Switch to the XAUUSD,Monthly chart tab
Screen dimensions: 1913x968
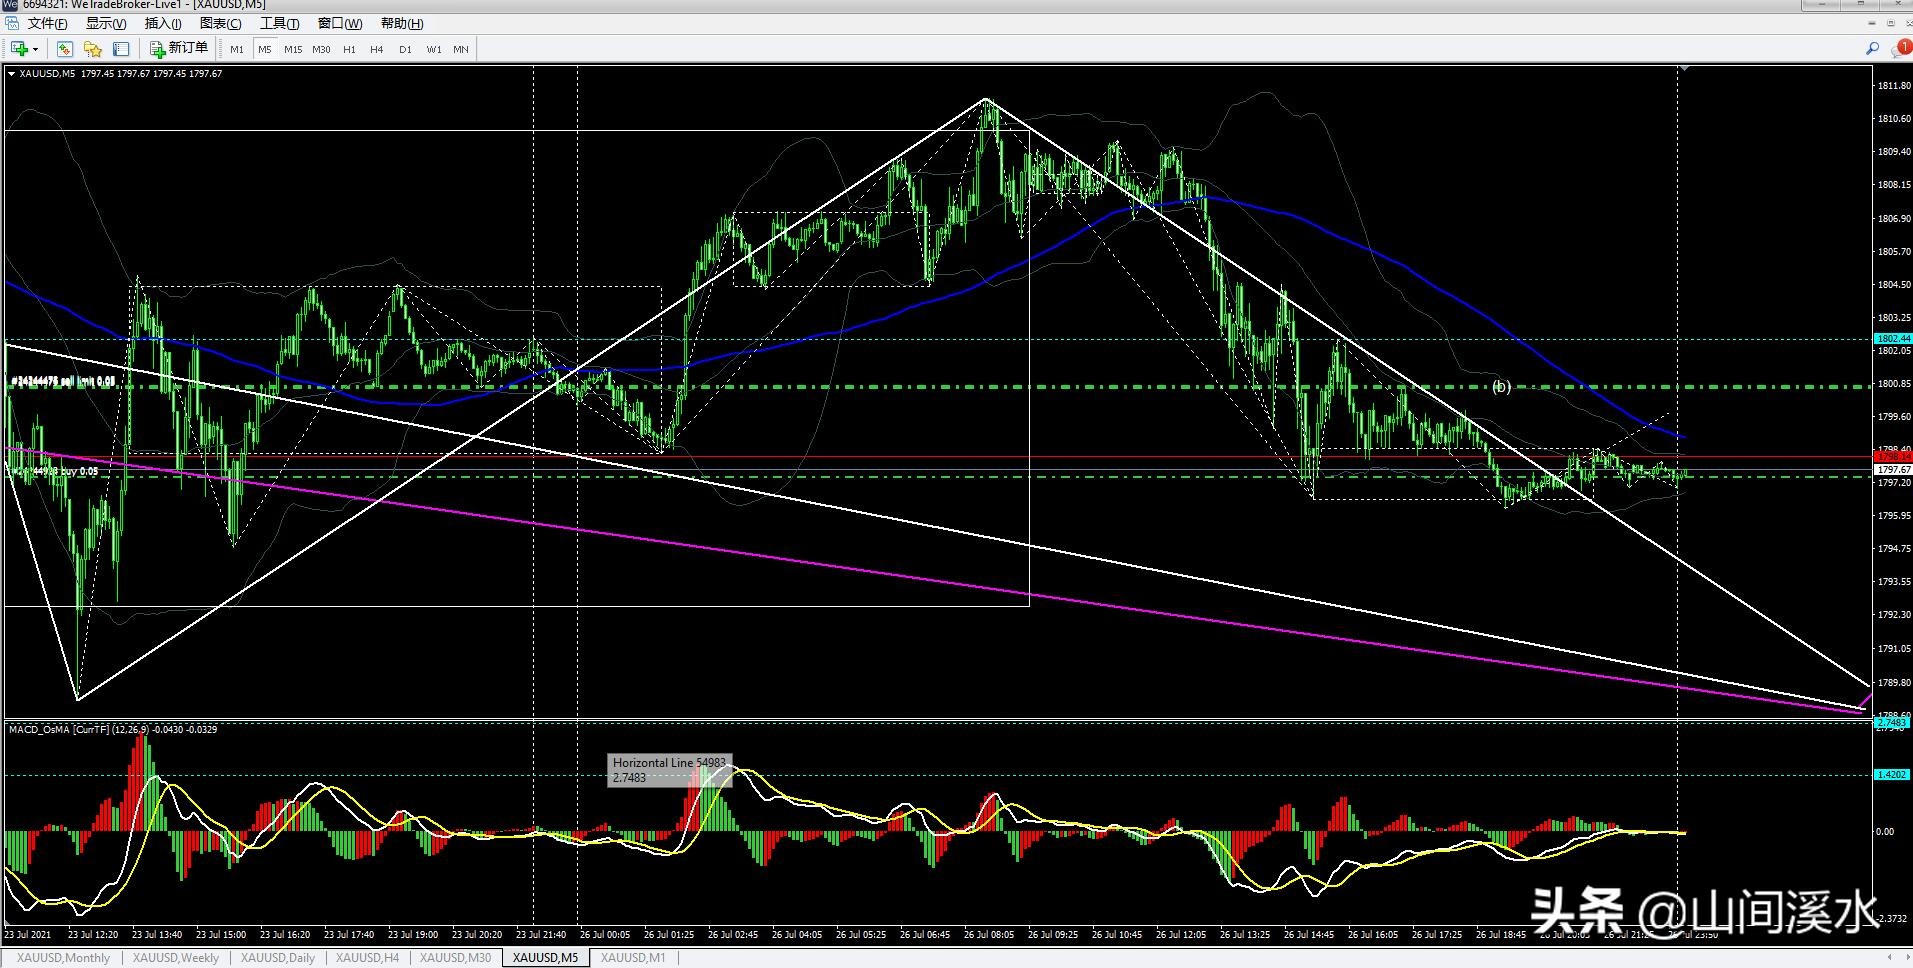pyautogui.click(x=63, y=958)
